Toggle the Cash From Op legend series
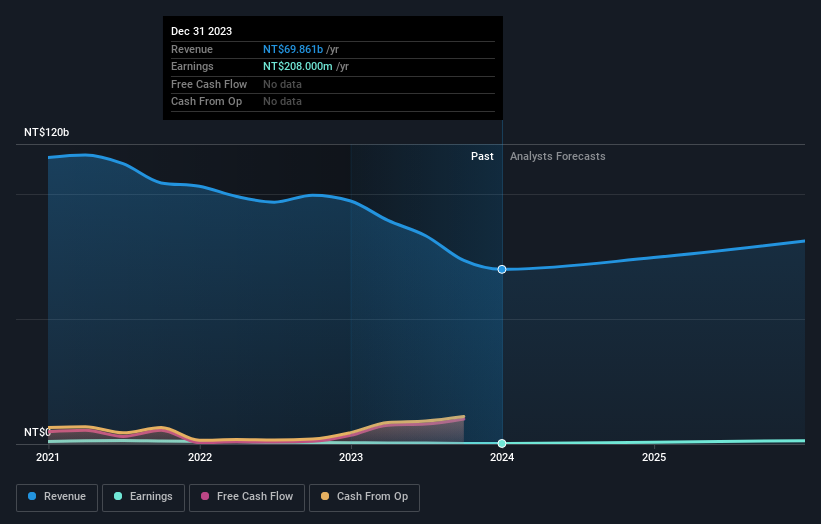 (364, 497)
